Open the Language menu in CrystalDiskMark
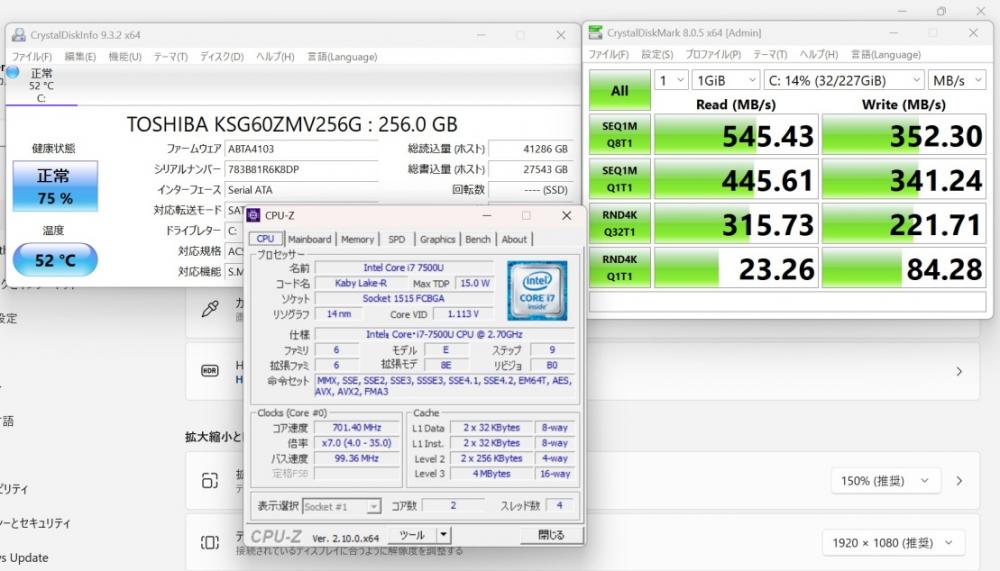1000x571 pixels. [x=886, y=54]
